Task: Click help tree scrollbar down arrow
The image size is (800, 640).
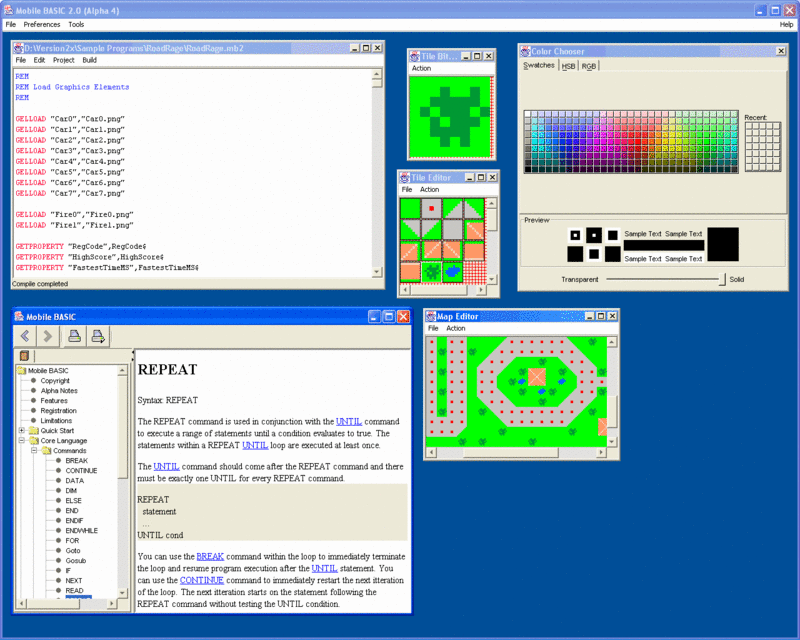Action: [122, 593]
